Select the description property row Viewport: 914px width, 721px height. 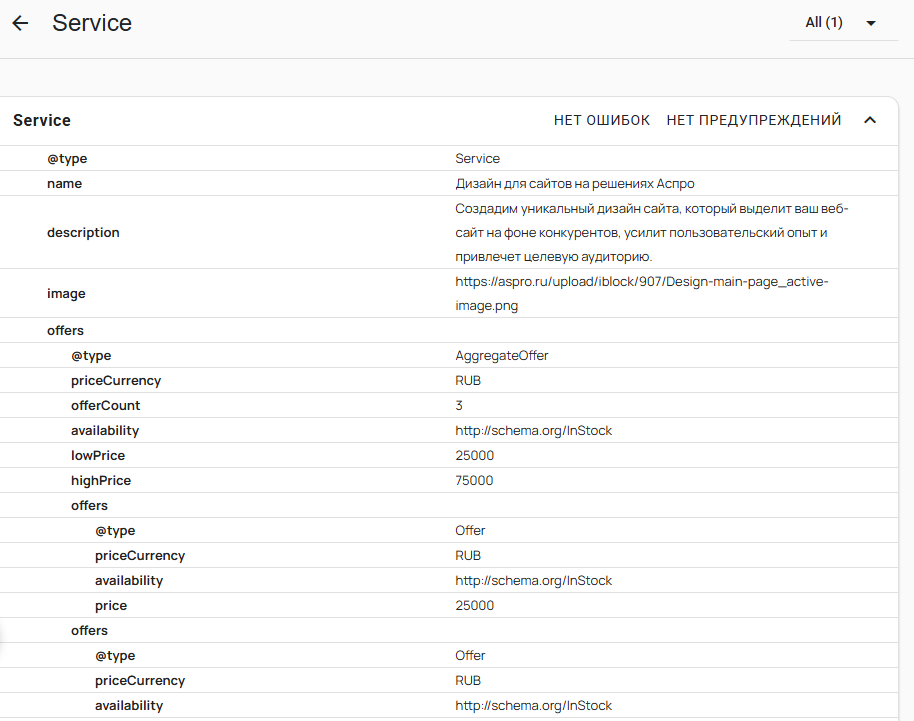click(83, 232)
